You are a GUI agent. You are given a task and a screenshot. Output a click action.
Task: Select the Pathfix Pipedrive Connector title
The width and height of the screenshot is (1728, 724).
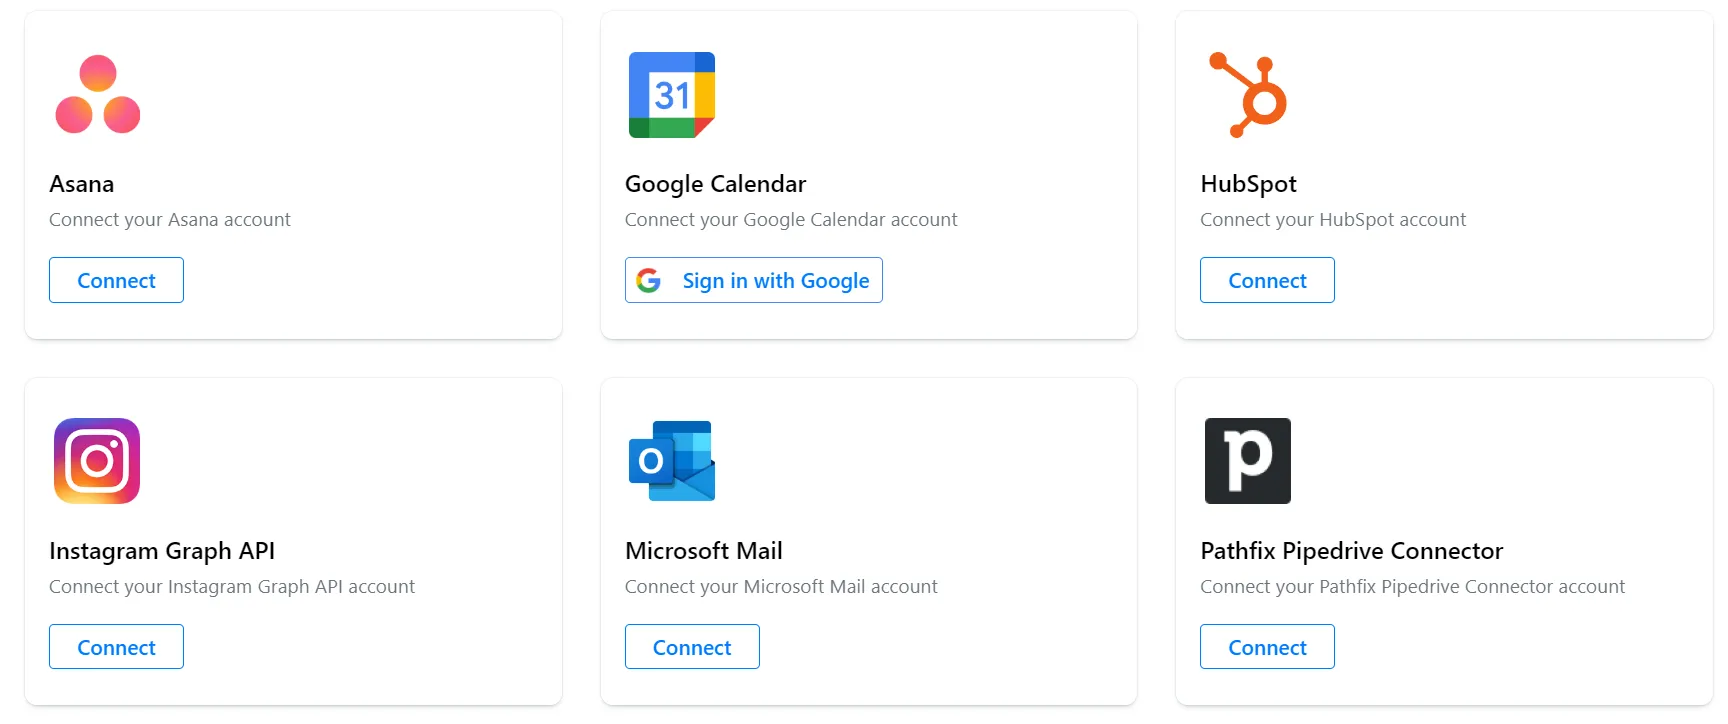click(x=1351, y=551)
